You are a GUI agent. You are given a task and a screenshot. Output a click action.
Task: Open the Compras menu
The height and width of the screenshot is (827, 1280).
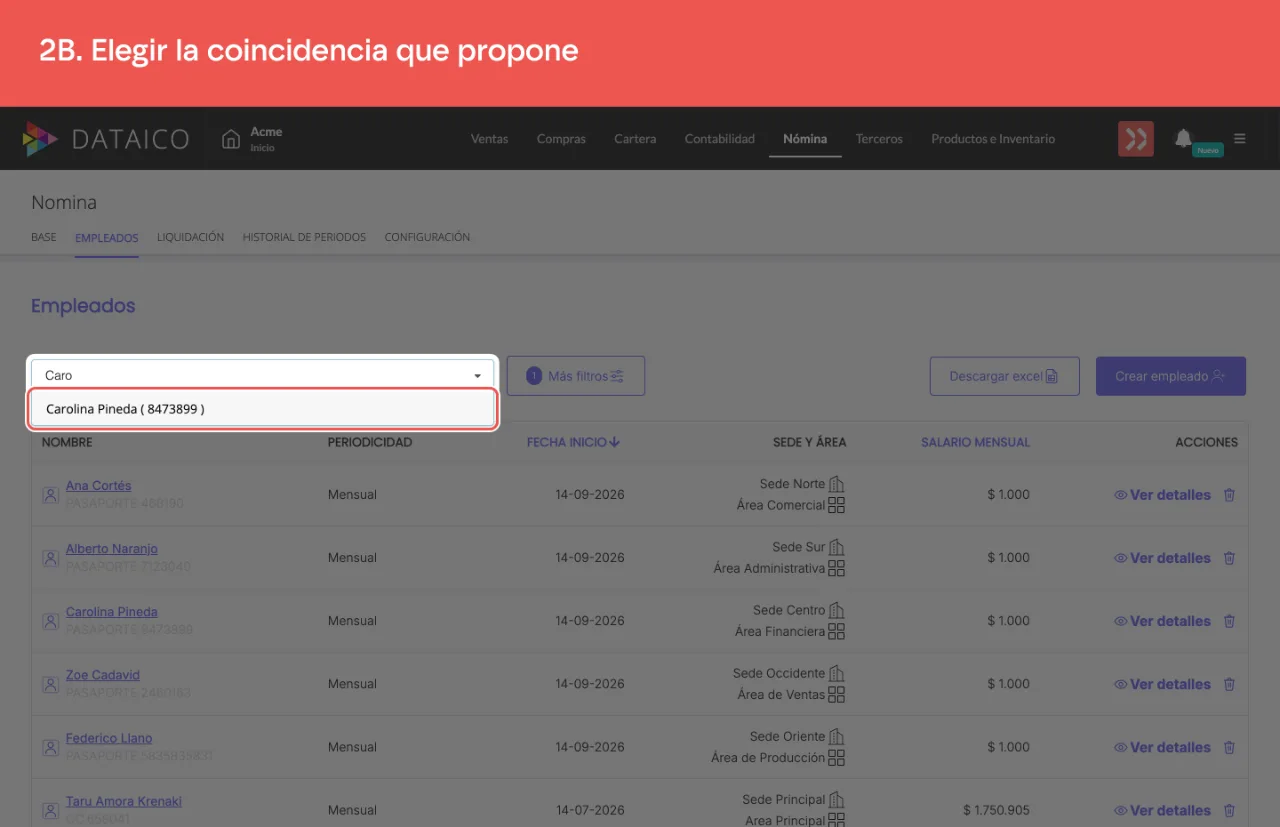point(561,139)
